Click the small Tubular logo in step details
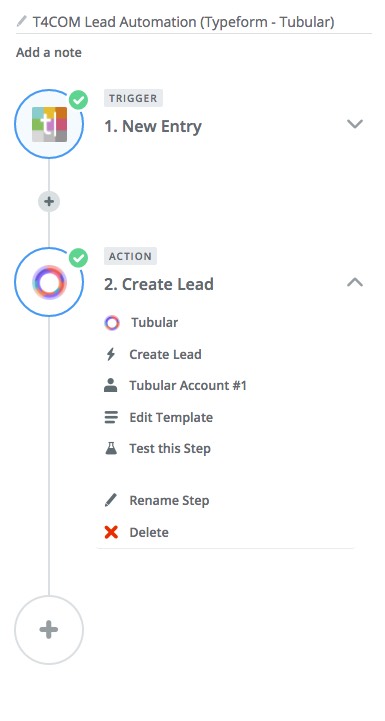 pyautogui.click(x=111, y=323)
